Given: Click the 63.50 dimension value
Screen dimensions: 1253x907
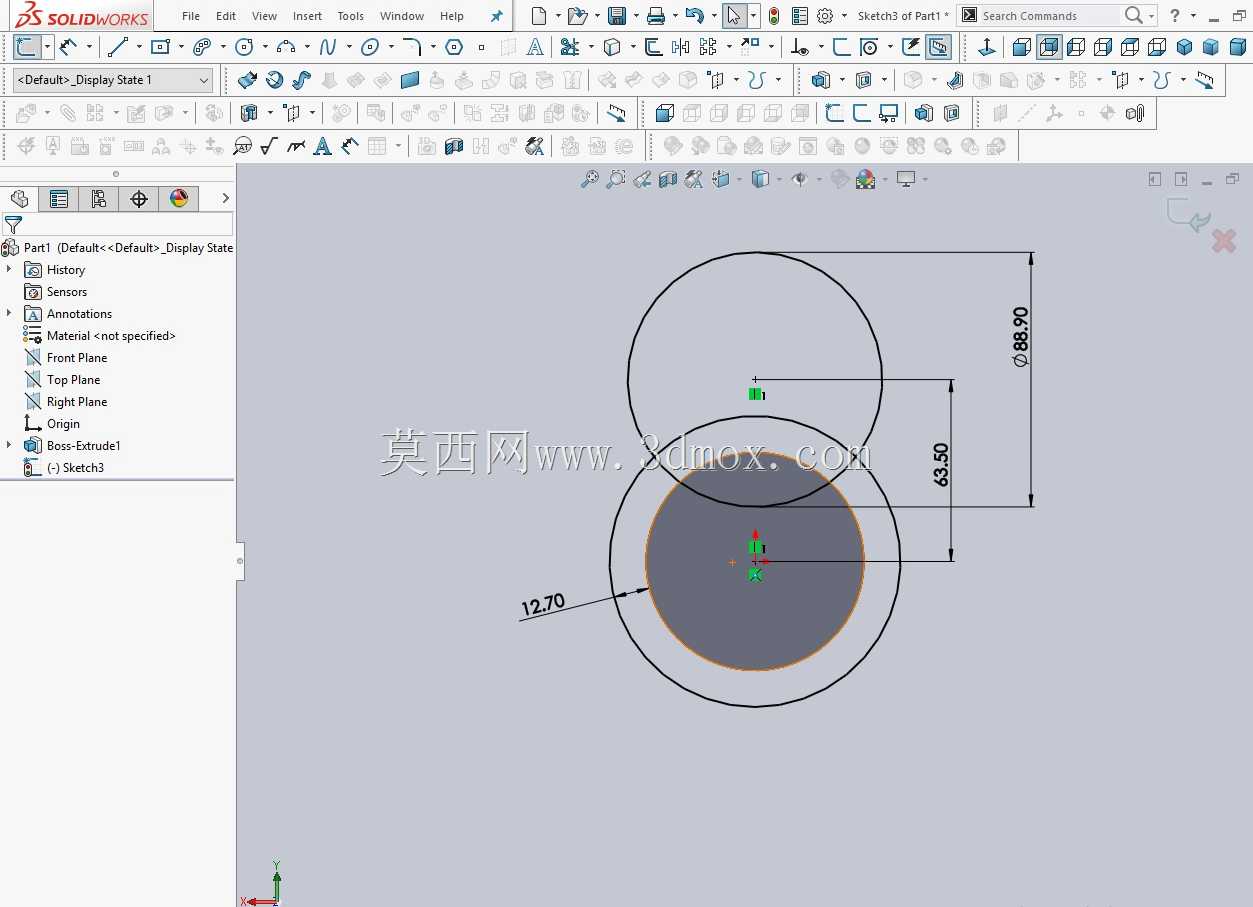Looking at the screenshot, I should click(x=941, y=465).
